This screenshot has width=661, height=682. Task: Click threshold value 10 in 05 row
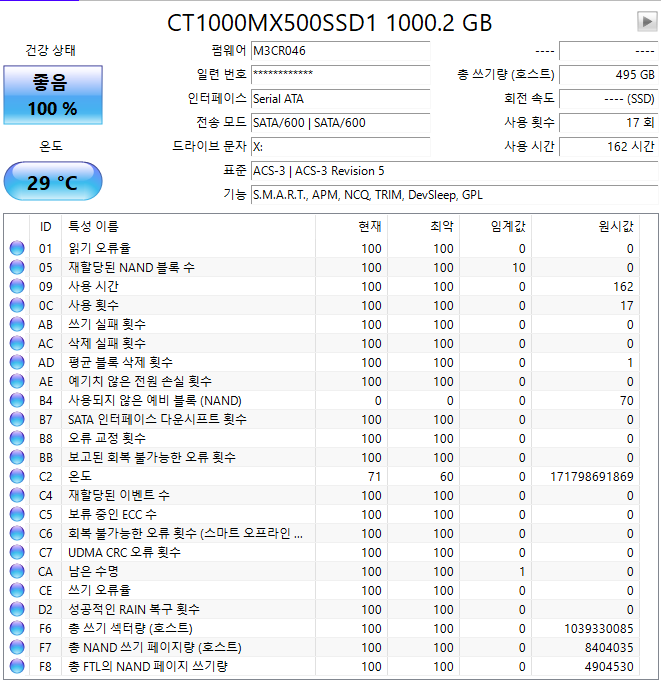click(x=519, y=268)
